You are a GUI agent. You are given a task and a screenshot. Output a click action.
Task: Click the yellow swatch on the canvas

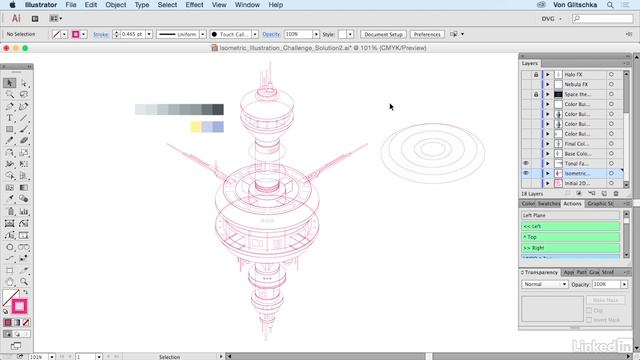pos(196,127)
